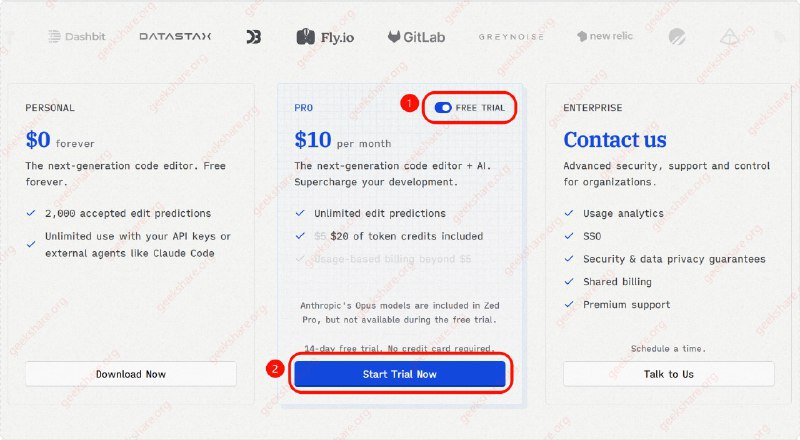Click the round planet-shaped logo
The image size is (800, 440).
point(677,37)
